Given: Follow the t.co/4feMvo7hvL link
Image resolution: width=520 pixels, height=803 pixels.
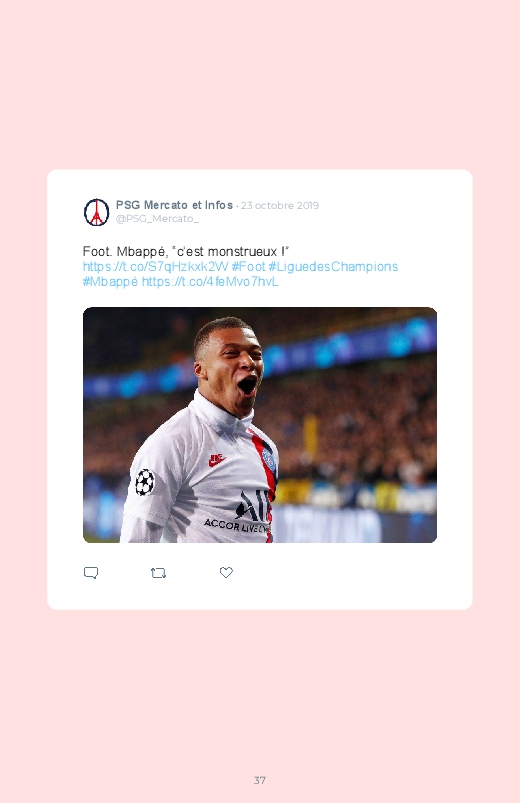Looking at the screenshot, I should pos(210,282).
